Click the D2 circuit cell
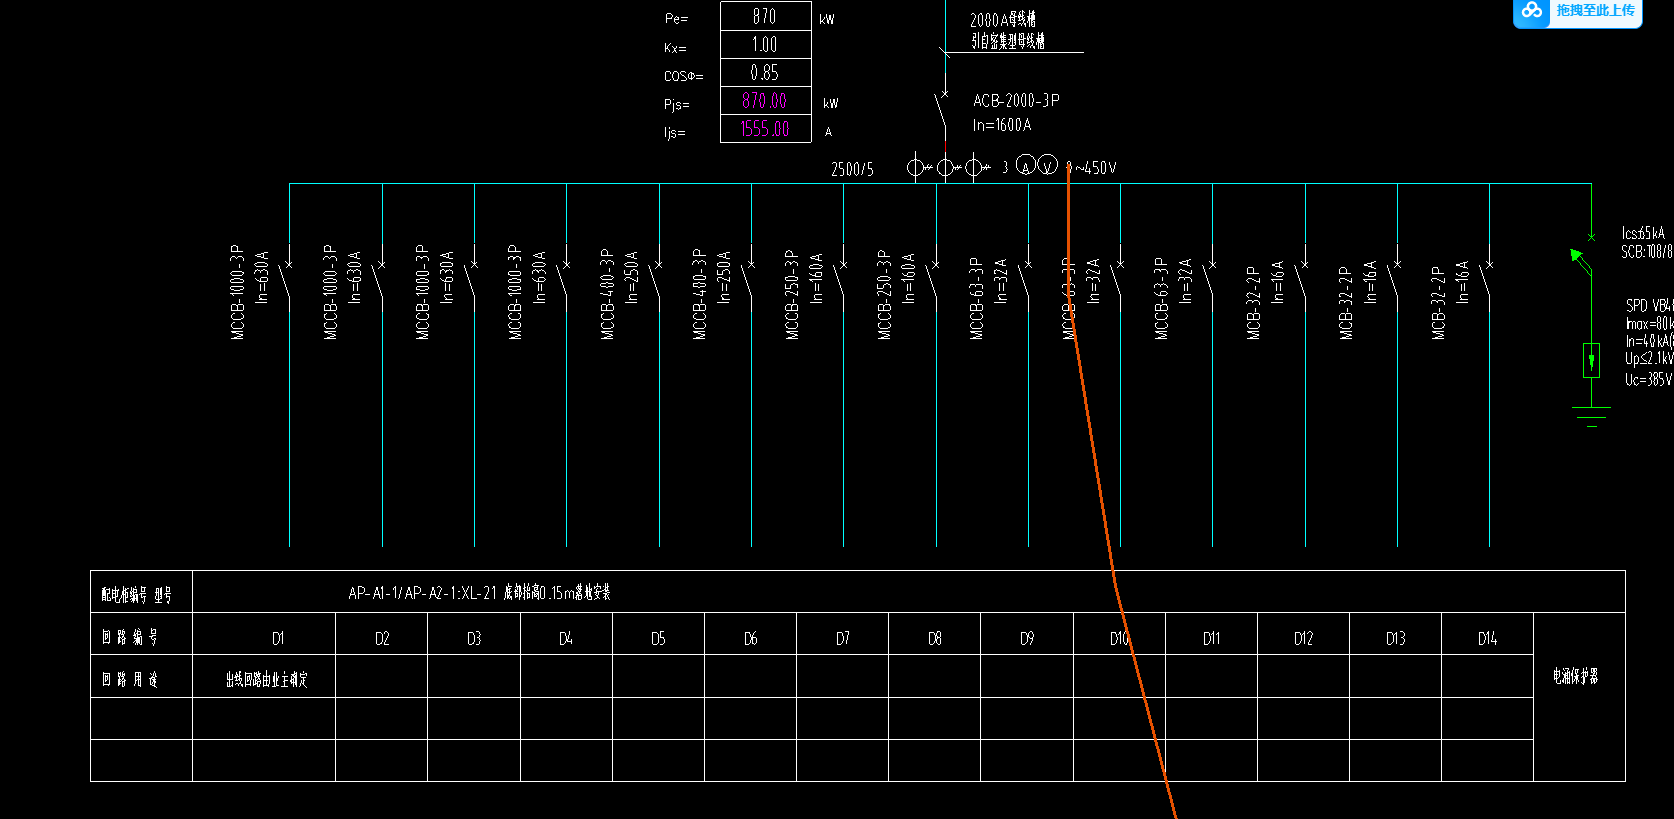 coord(381,633)
